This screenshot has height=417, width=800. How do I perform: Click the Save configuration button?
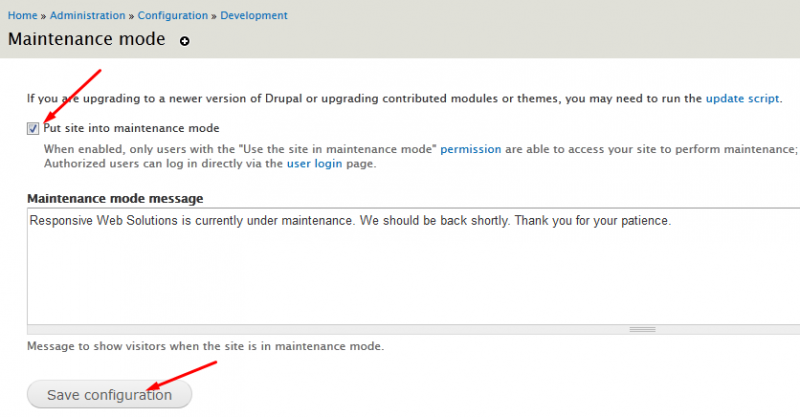click(109, 395)
